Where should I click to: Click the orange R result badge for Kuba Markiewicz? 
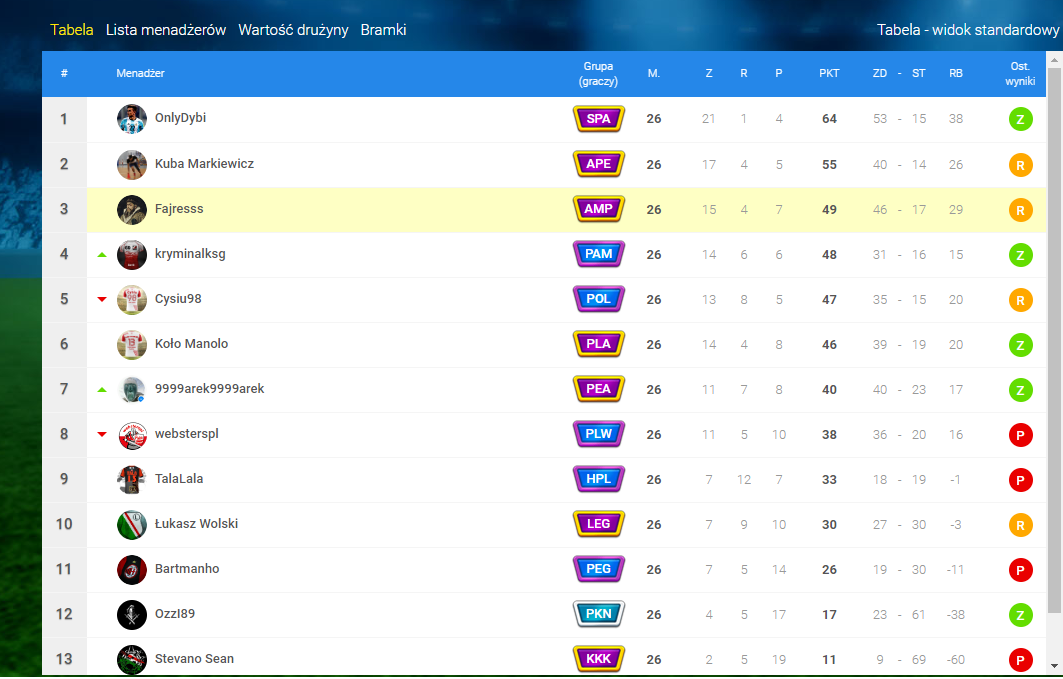coord(1020,165)
